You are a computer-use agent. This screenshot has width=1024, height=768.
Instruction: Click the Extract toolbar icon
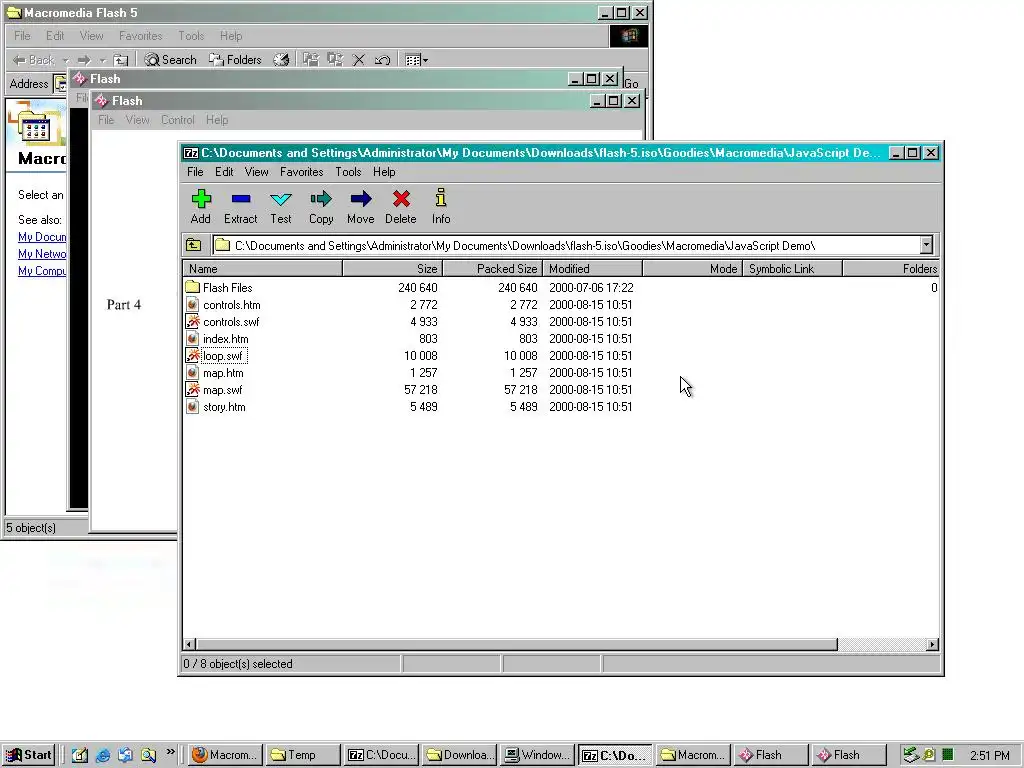[240, 206]
